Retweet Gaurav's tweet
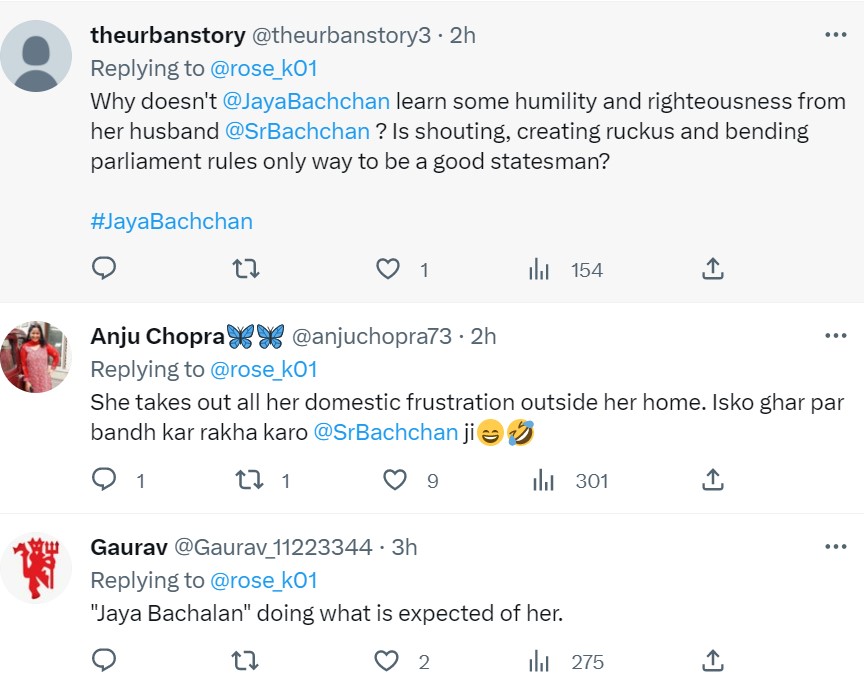 [x=245, y=661]
